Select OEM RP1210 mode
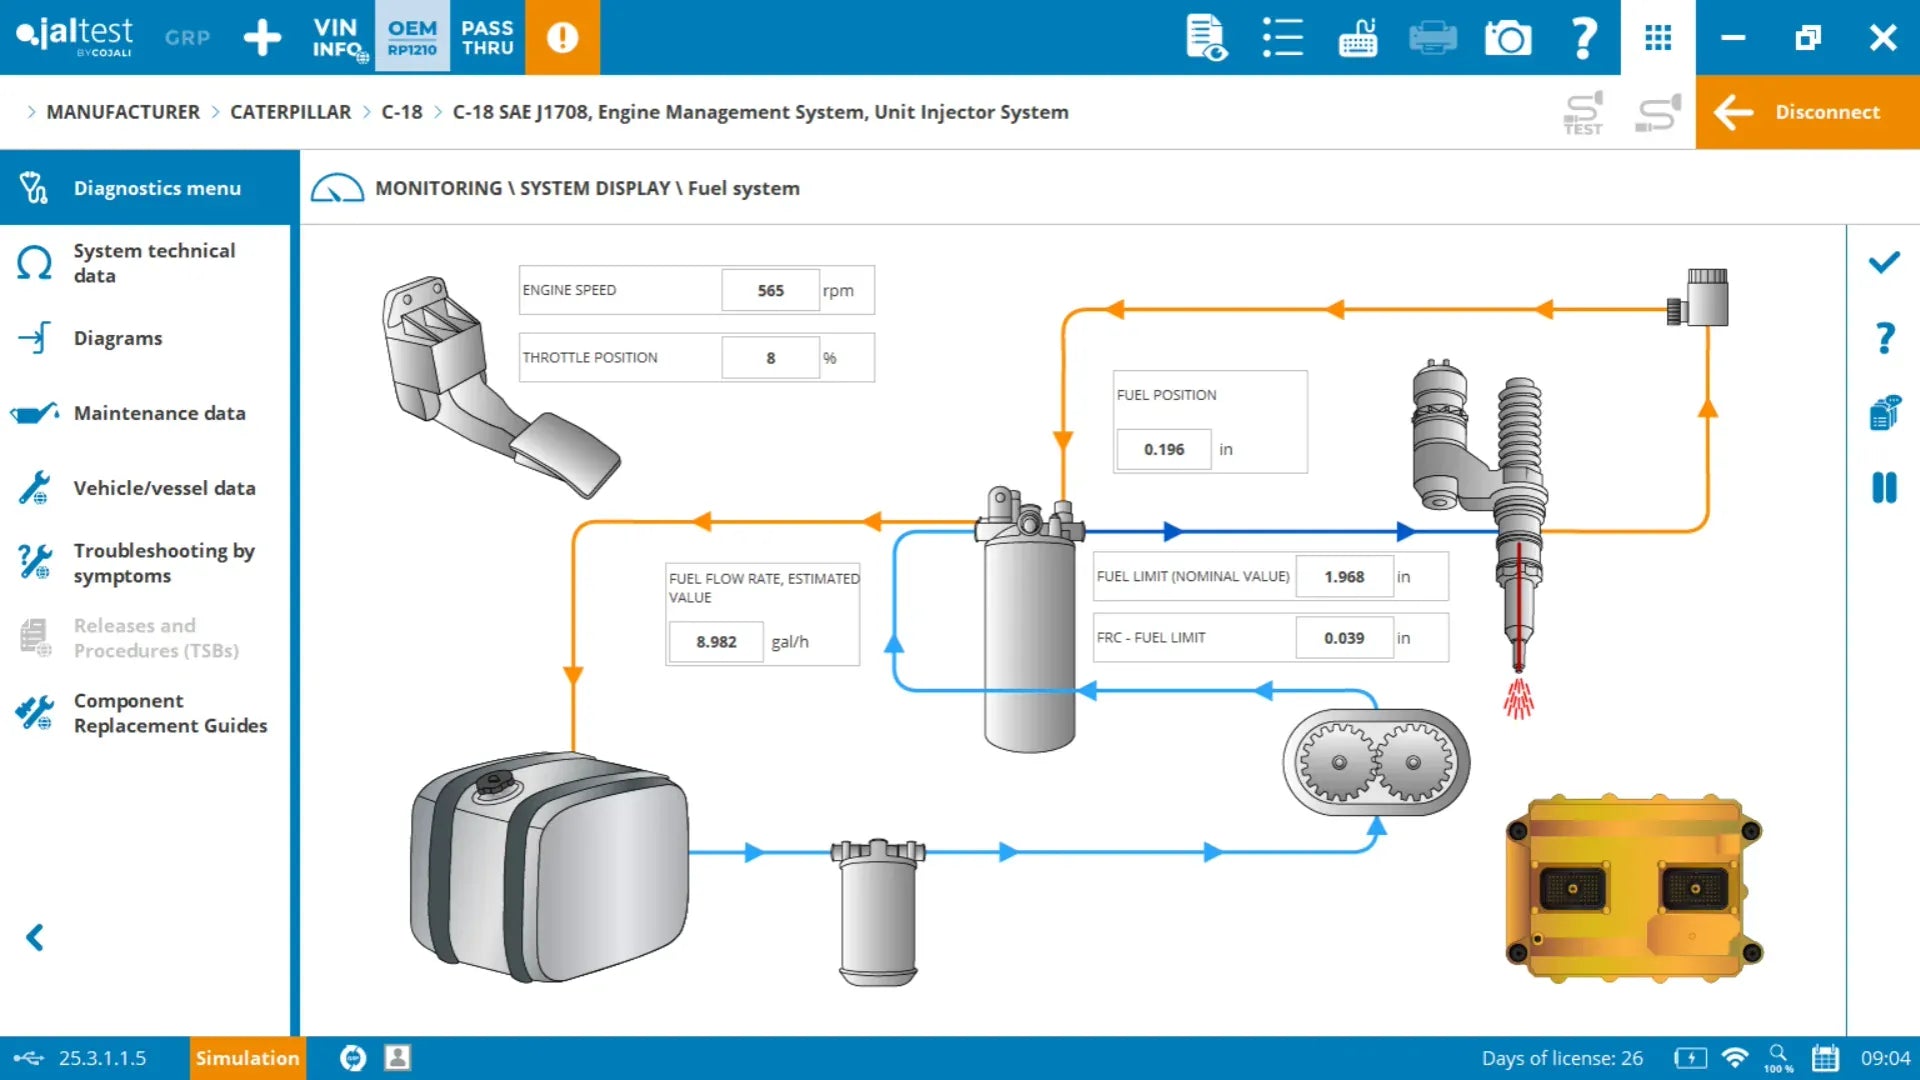 coord(412,37)
